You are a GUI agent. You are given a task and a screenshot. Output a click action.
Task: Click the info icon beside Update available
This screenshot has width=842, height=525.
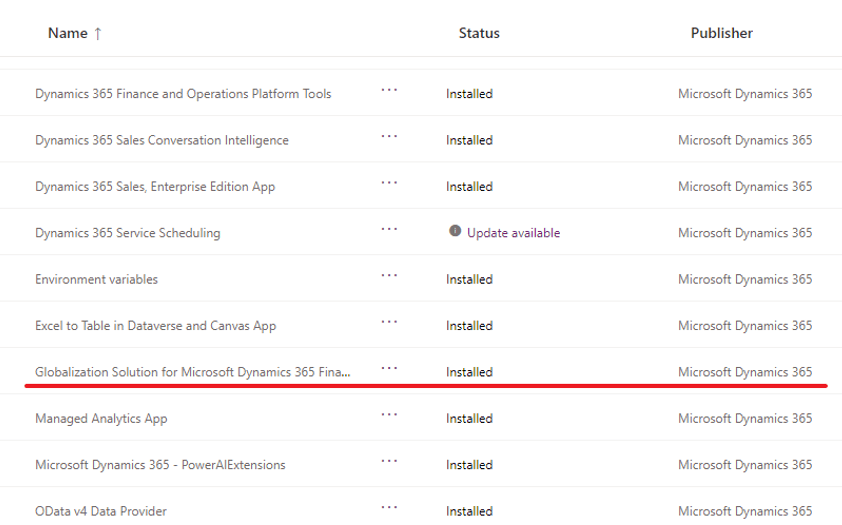point(455,231)
